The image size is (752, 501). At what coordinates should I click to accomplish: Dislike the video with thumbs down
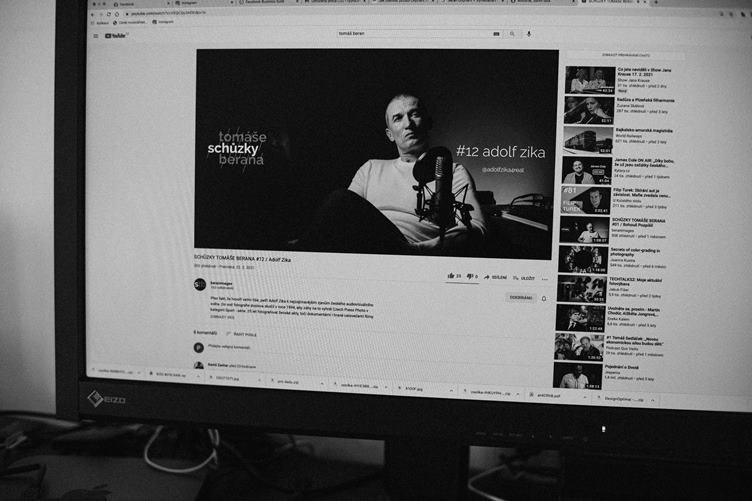coord(472,277)
